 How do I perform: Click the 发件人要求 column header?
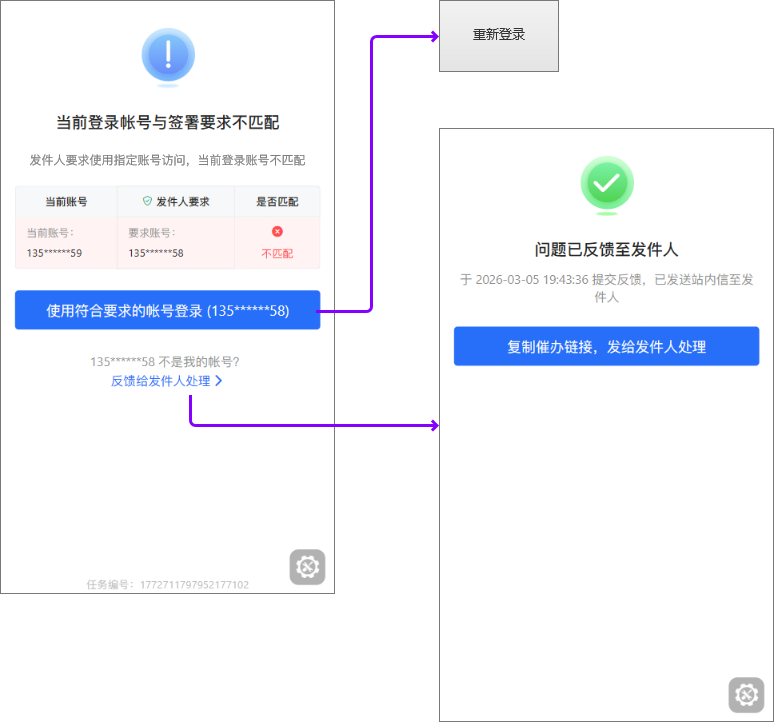[x=182, y=201]
